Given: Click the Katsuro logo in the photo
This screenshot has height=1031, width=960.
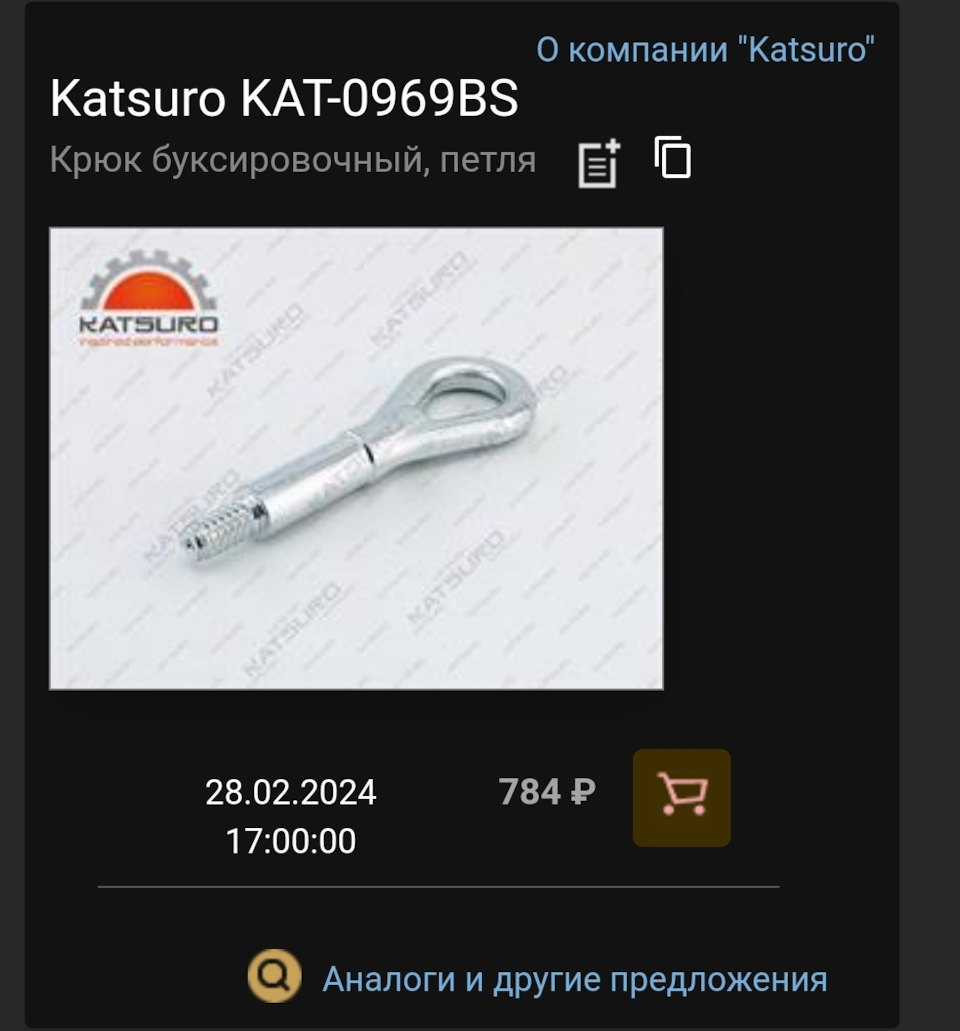Looking at the screenshot, I should [149, 299].
